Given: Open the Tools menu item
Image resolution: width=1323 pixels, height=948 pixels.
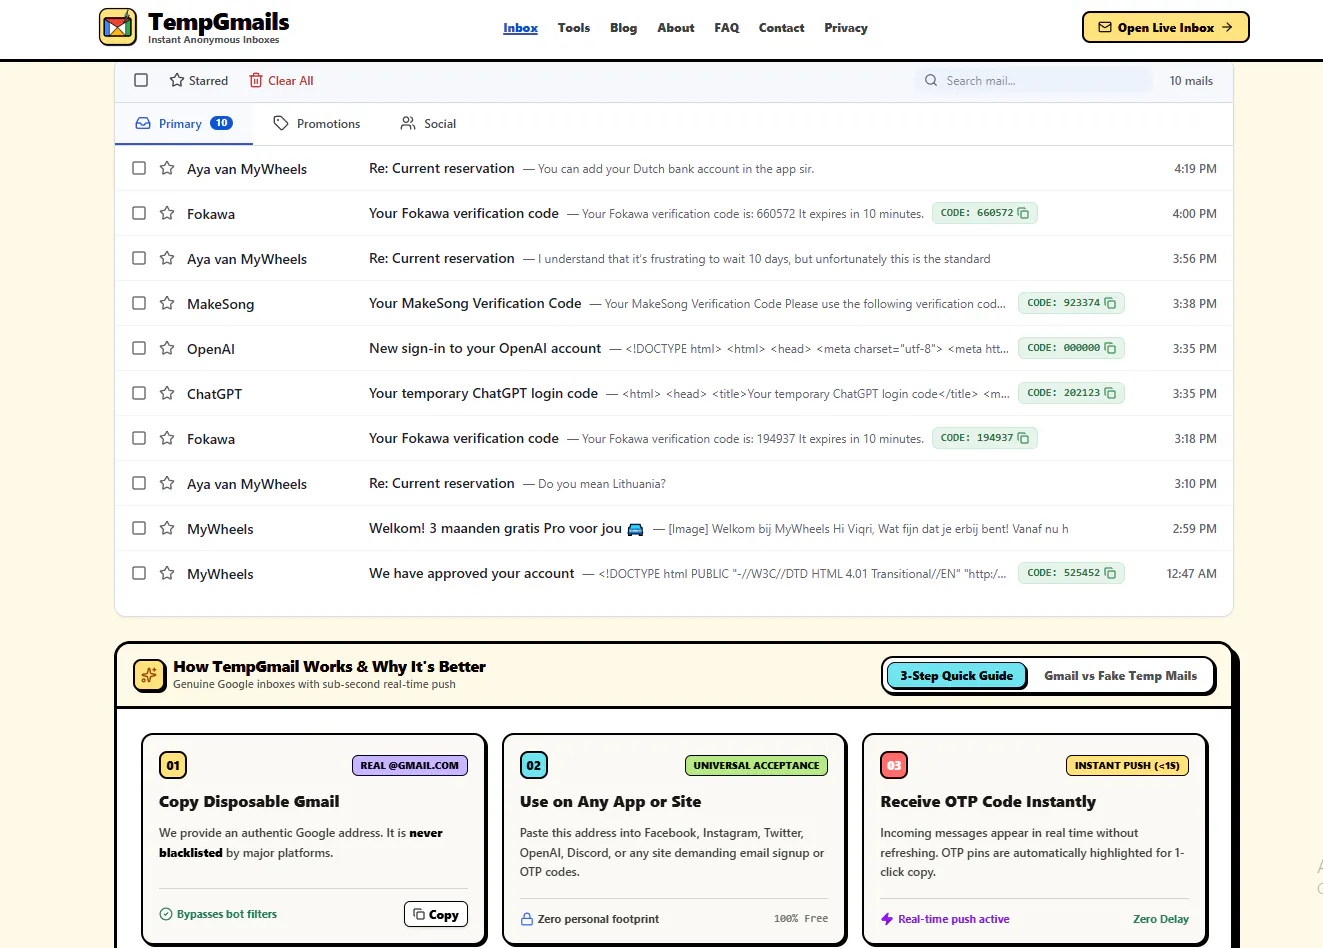Looking at the screenshot, I should coord(574,28).
